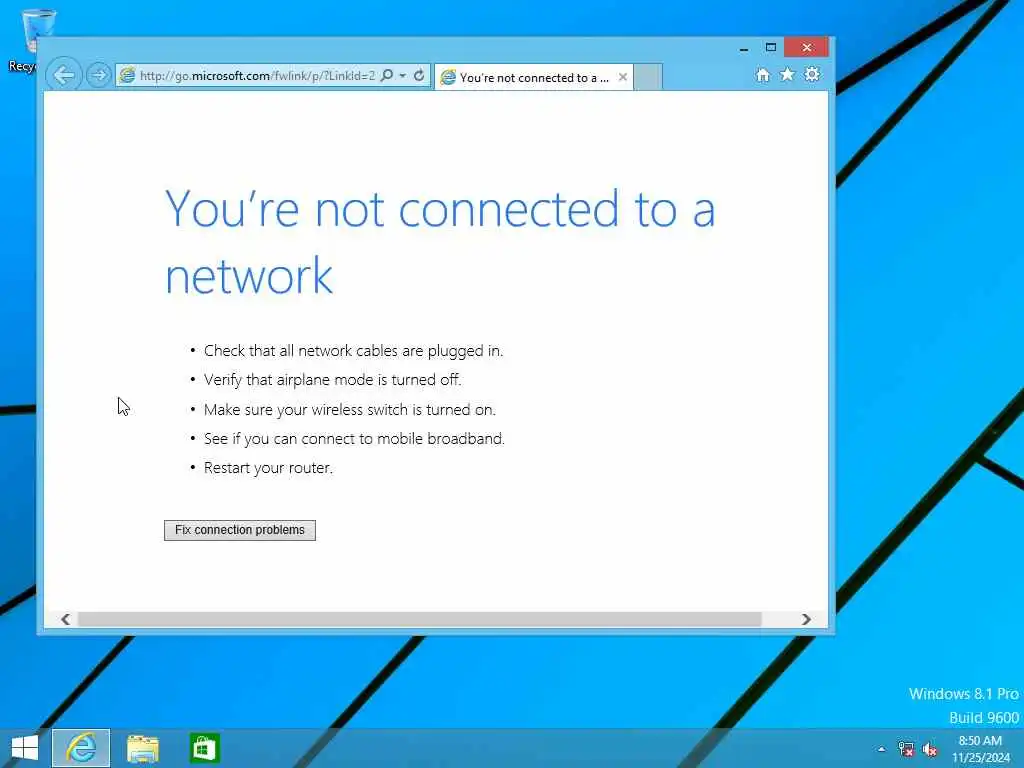Click inside the URL address field
Image resolution: width=1024 pixels, height=768 pixels.
click(x=257, y=76)
